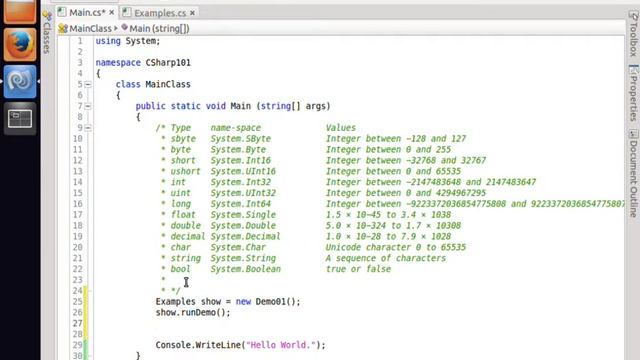Click the 'show.runDemo();' line
640x360 pixels.
(x=193, y=312)
